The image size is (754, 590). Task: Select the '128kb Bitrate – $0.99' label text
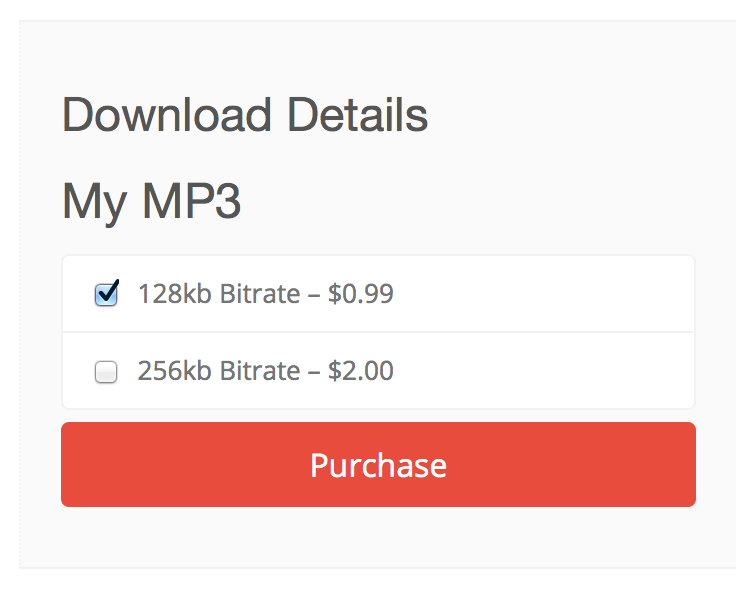(x=266, y=293)
